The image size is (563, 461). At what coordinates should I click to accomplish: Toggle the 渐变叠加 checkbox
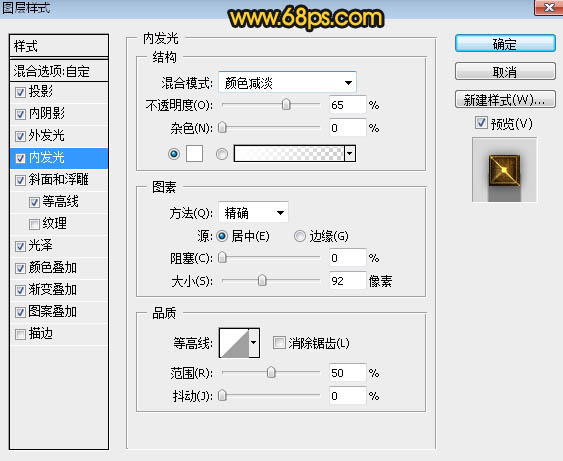coord(20,290)
